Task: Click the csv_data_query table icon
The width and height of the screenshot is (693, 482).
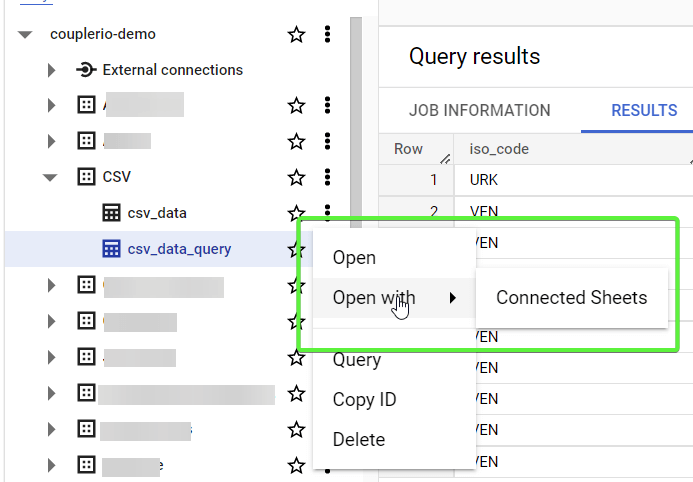Action: pyautogui.click(x=111, y=249)
